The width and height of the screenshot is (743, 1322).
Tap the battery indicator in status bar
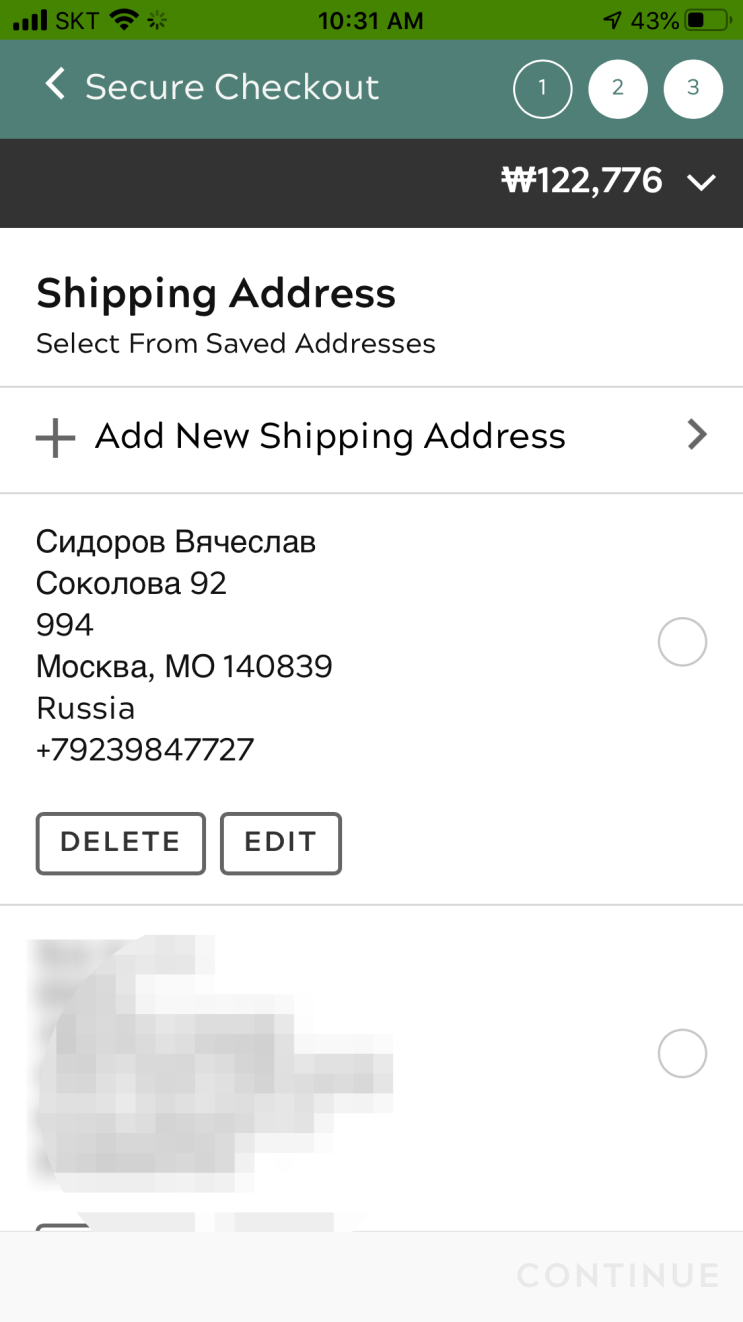pos(709,20)
